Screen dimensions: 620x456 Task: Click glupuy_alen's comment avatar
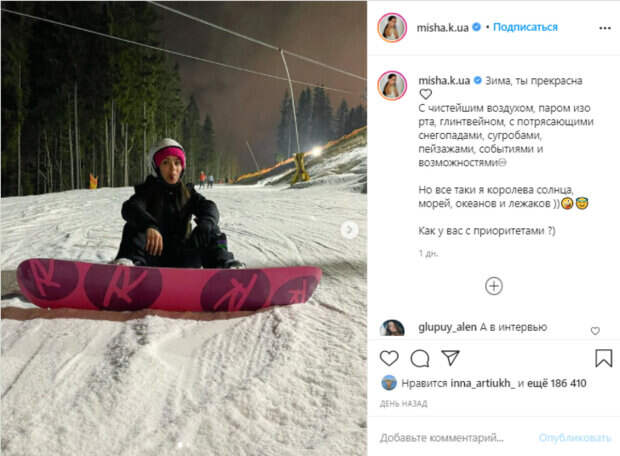click(392, 328)
